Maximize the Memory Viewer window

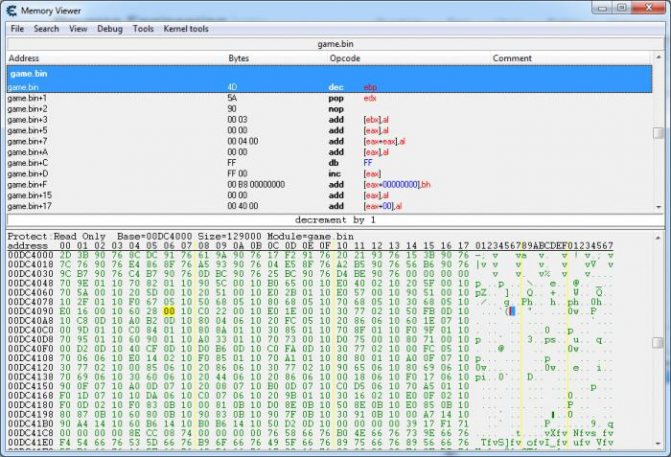coord(622,8)
